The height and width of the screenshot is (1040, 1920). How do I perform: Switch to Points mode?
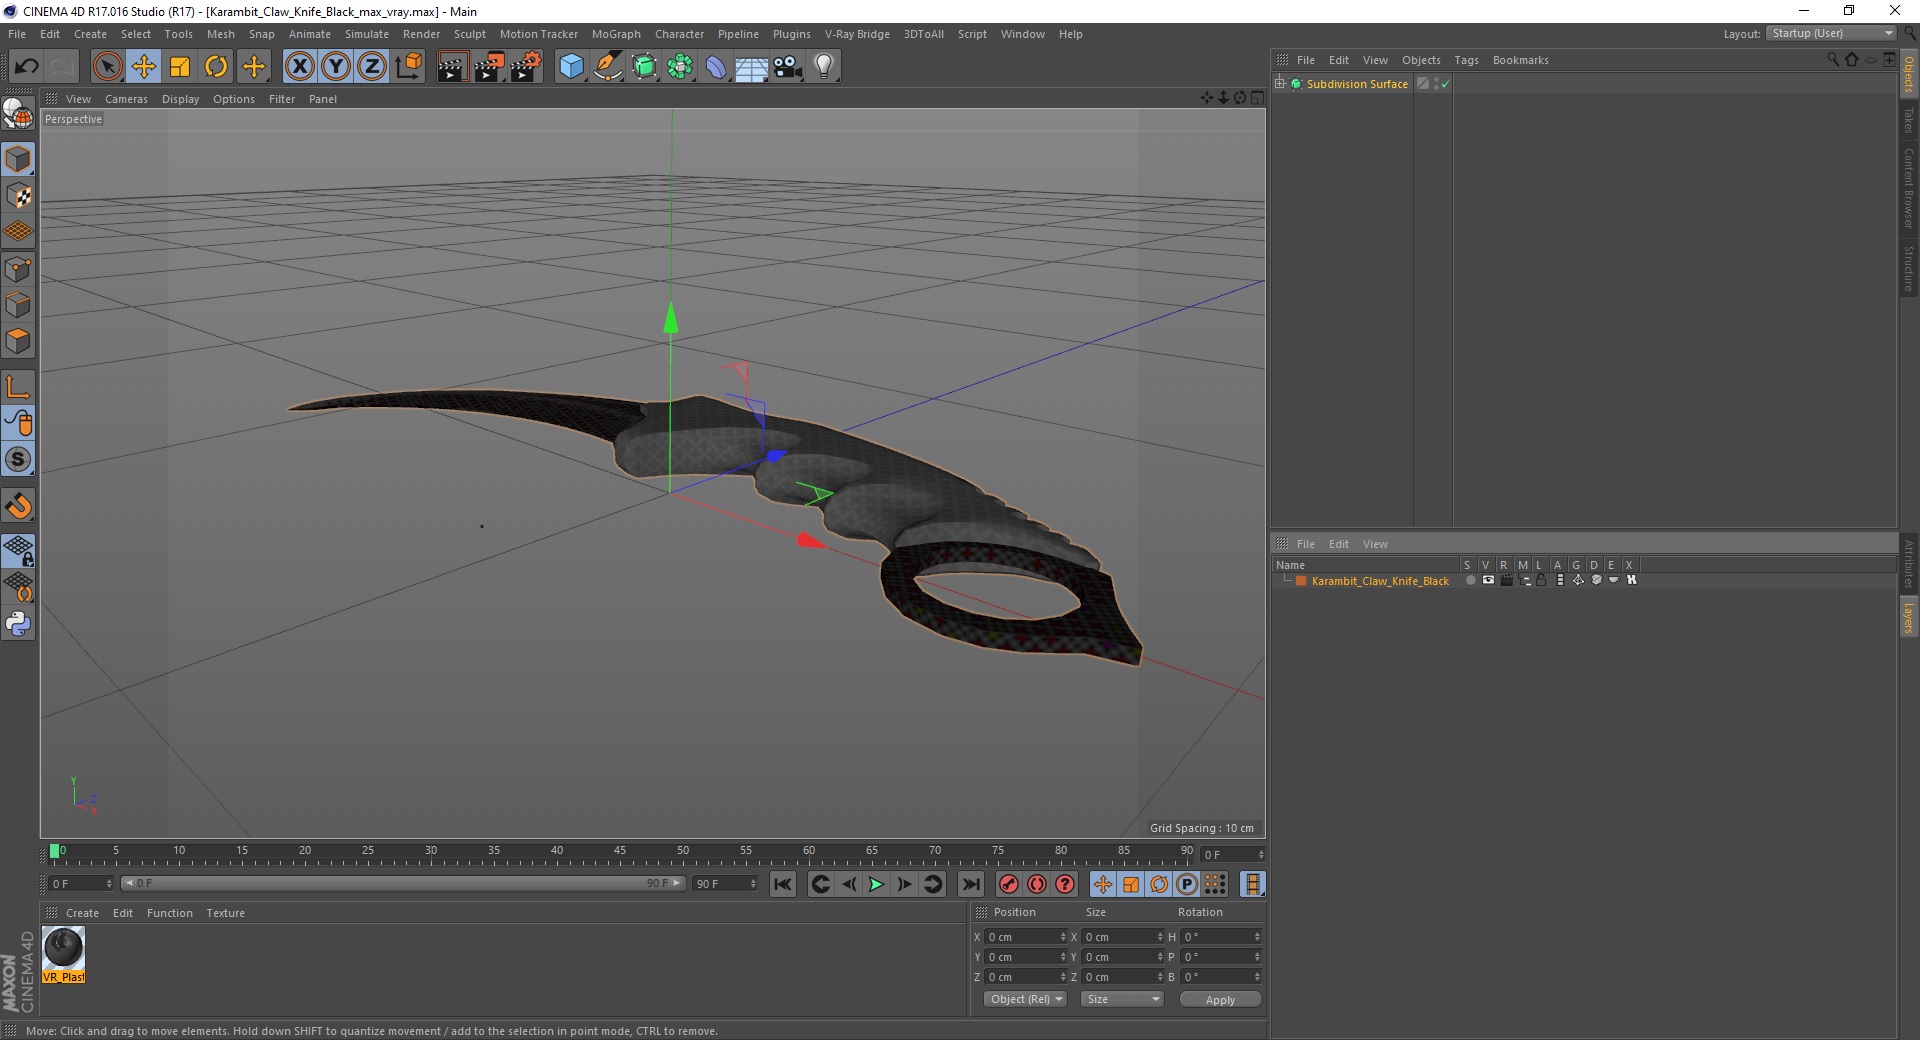point(18,269)
